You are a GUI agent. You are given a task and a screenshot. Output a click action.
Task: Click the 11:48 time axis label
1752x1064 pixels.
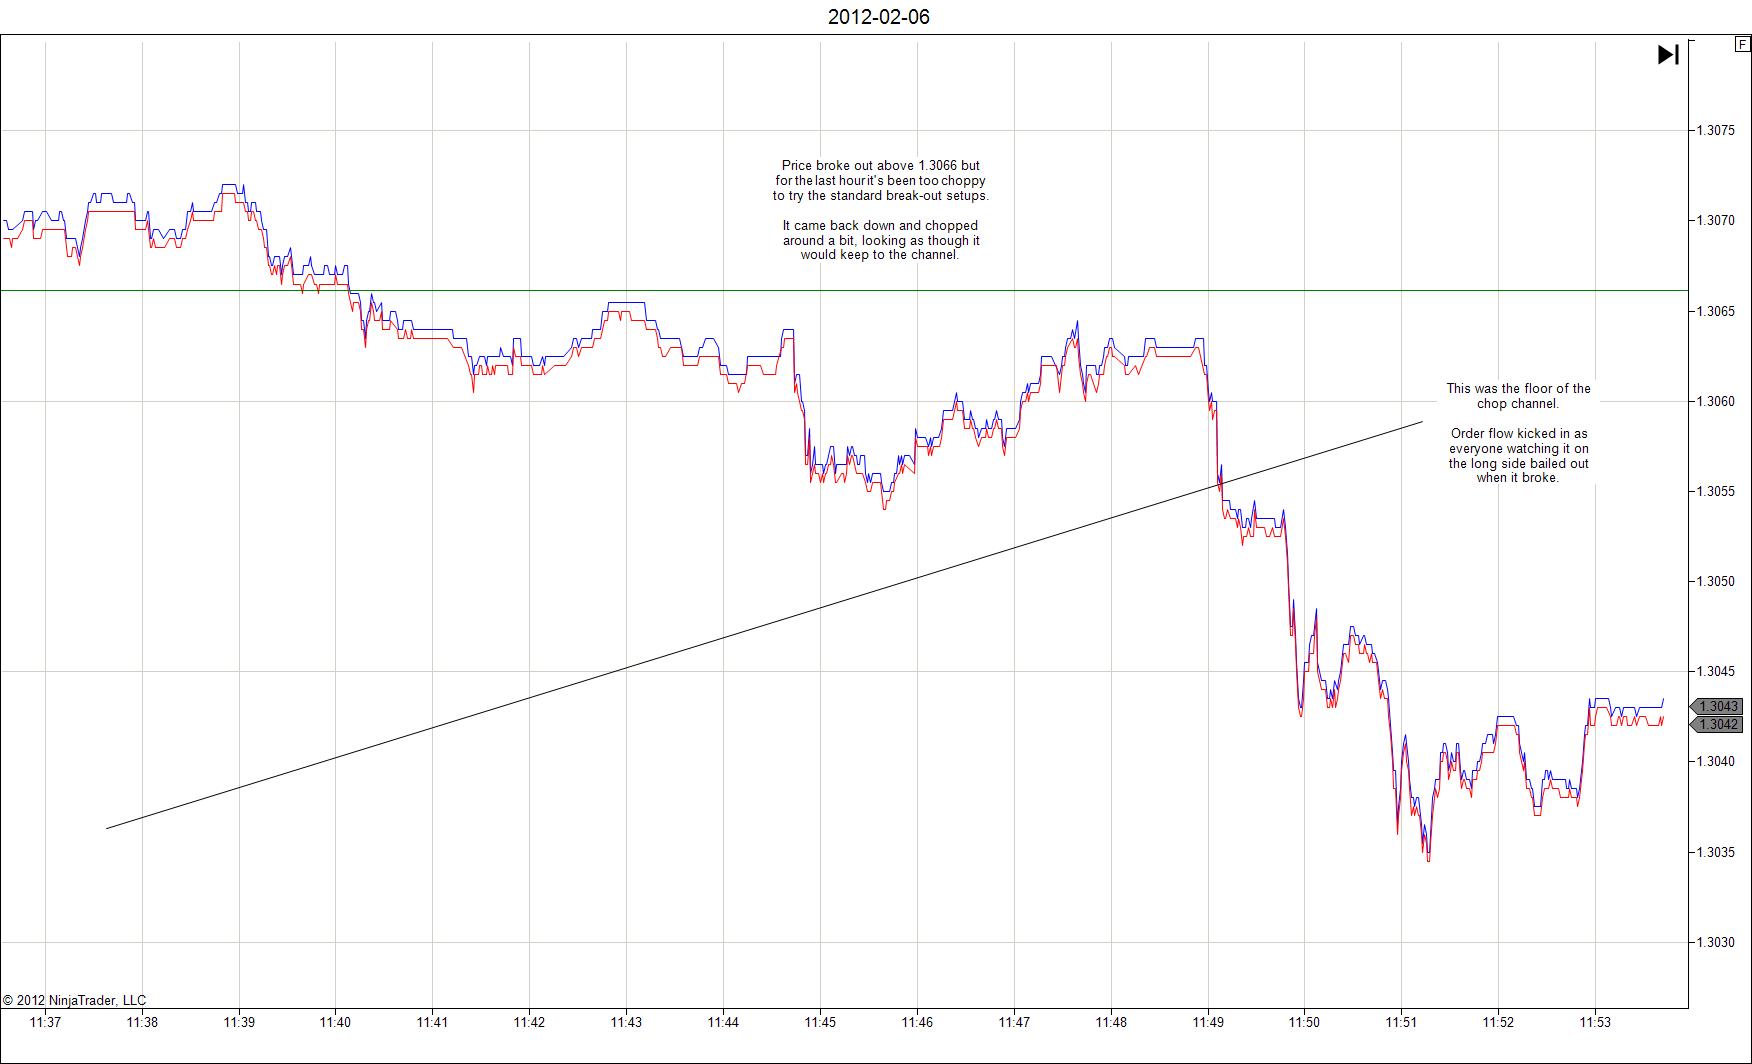tap(1111, 1022)
